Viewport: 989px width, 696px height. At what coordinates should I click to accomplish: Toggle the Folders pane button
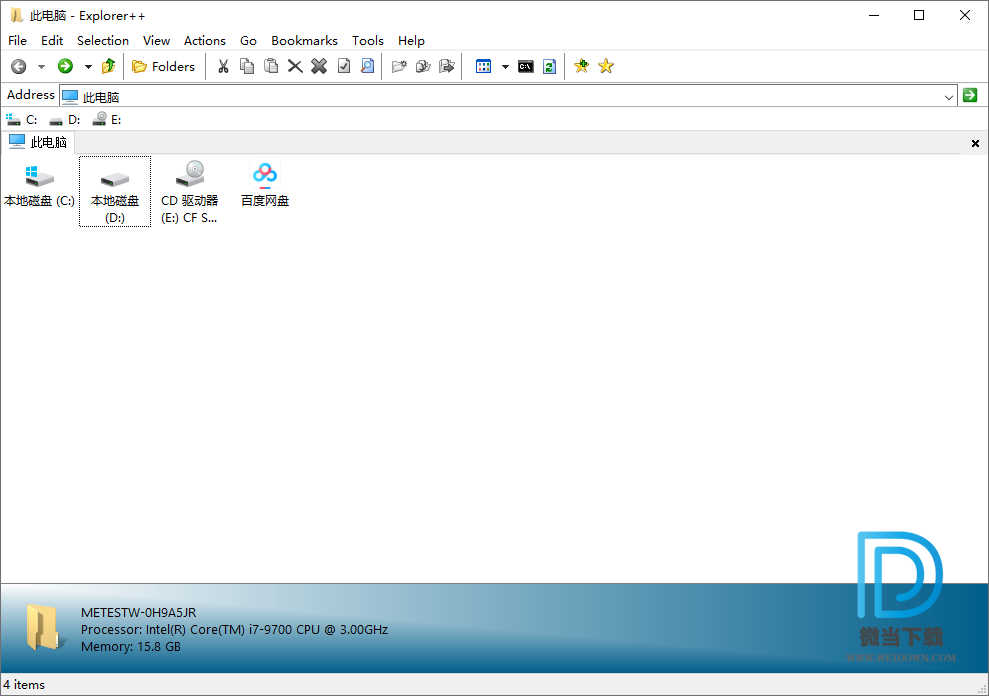pyautogui.click(x=163, y=67)
